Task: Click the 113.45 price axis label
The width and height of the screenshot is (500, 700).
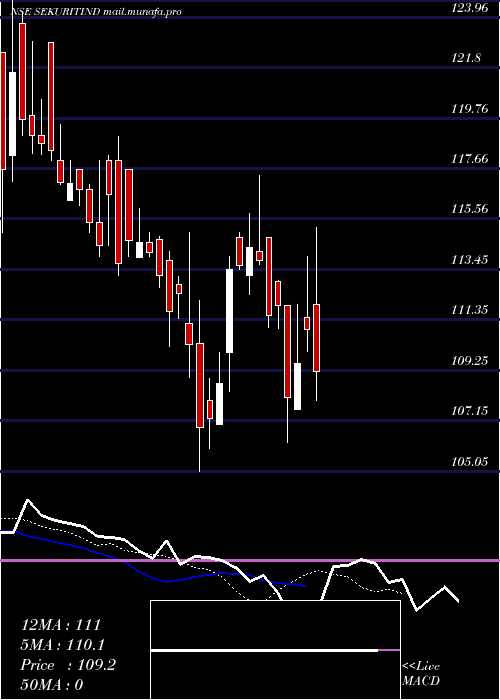Action: pyautogui.click(x=470, y=259)
